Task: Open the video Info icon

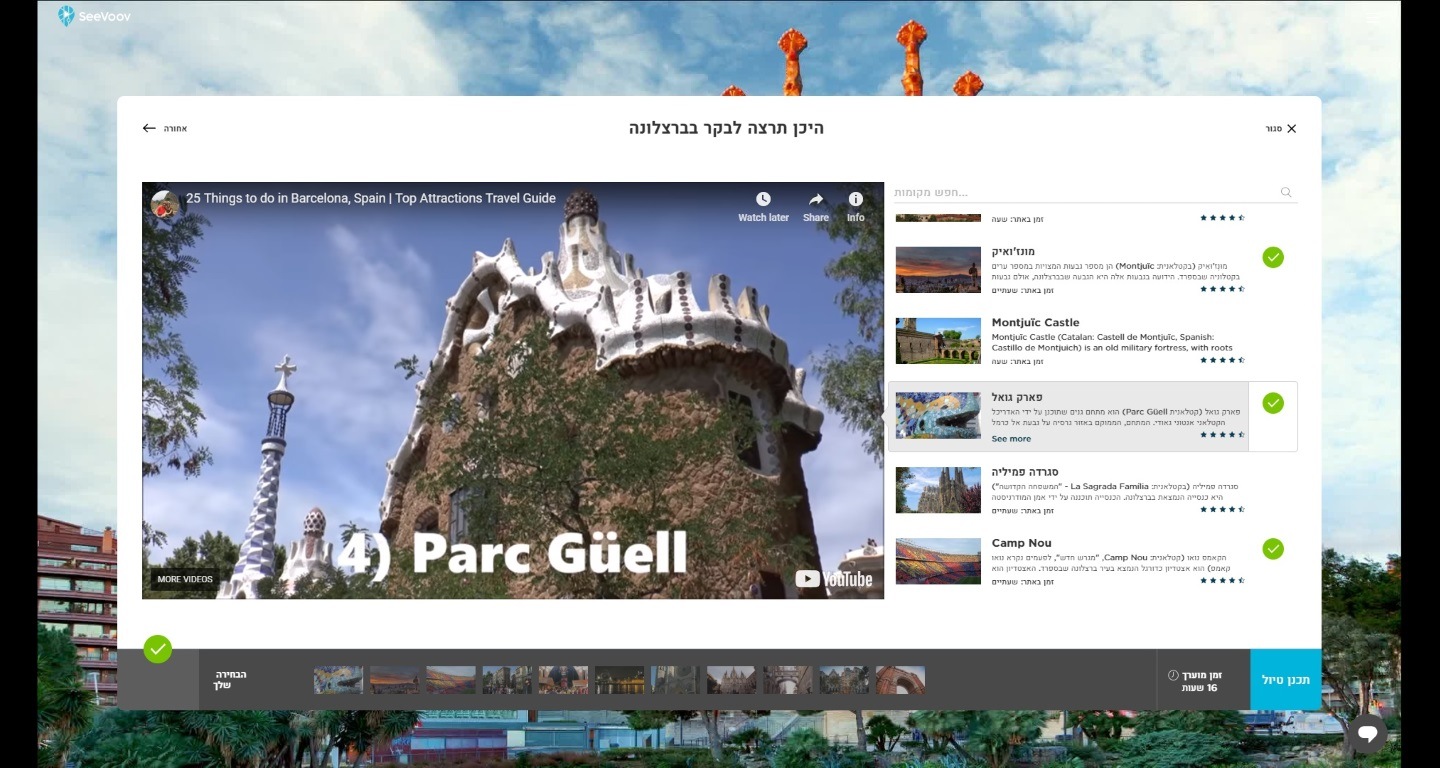Action: 856,199
